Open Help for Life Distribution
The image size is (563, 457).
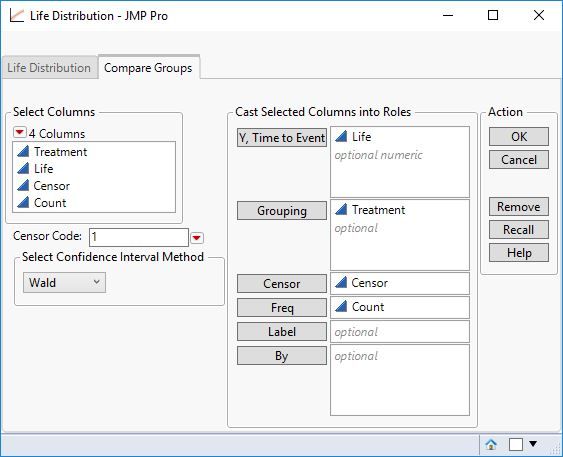coord(519,253)
